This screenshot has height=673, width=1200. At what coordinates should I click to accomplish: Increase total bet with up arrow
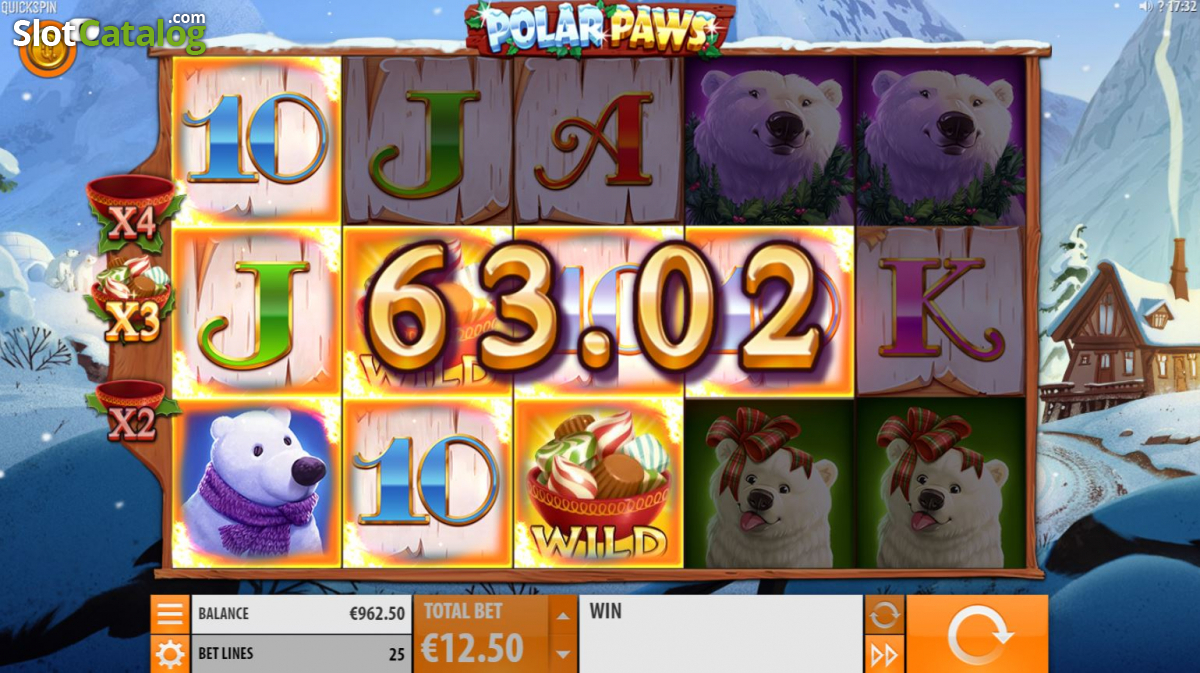[x=563, y=615]
